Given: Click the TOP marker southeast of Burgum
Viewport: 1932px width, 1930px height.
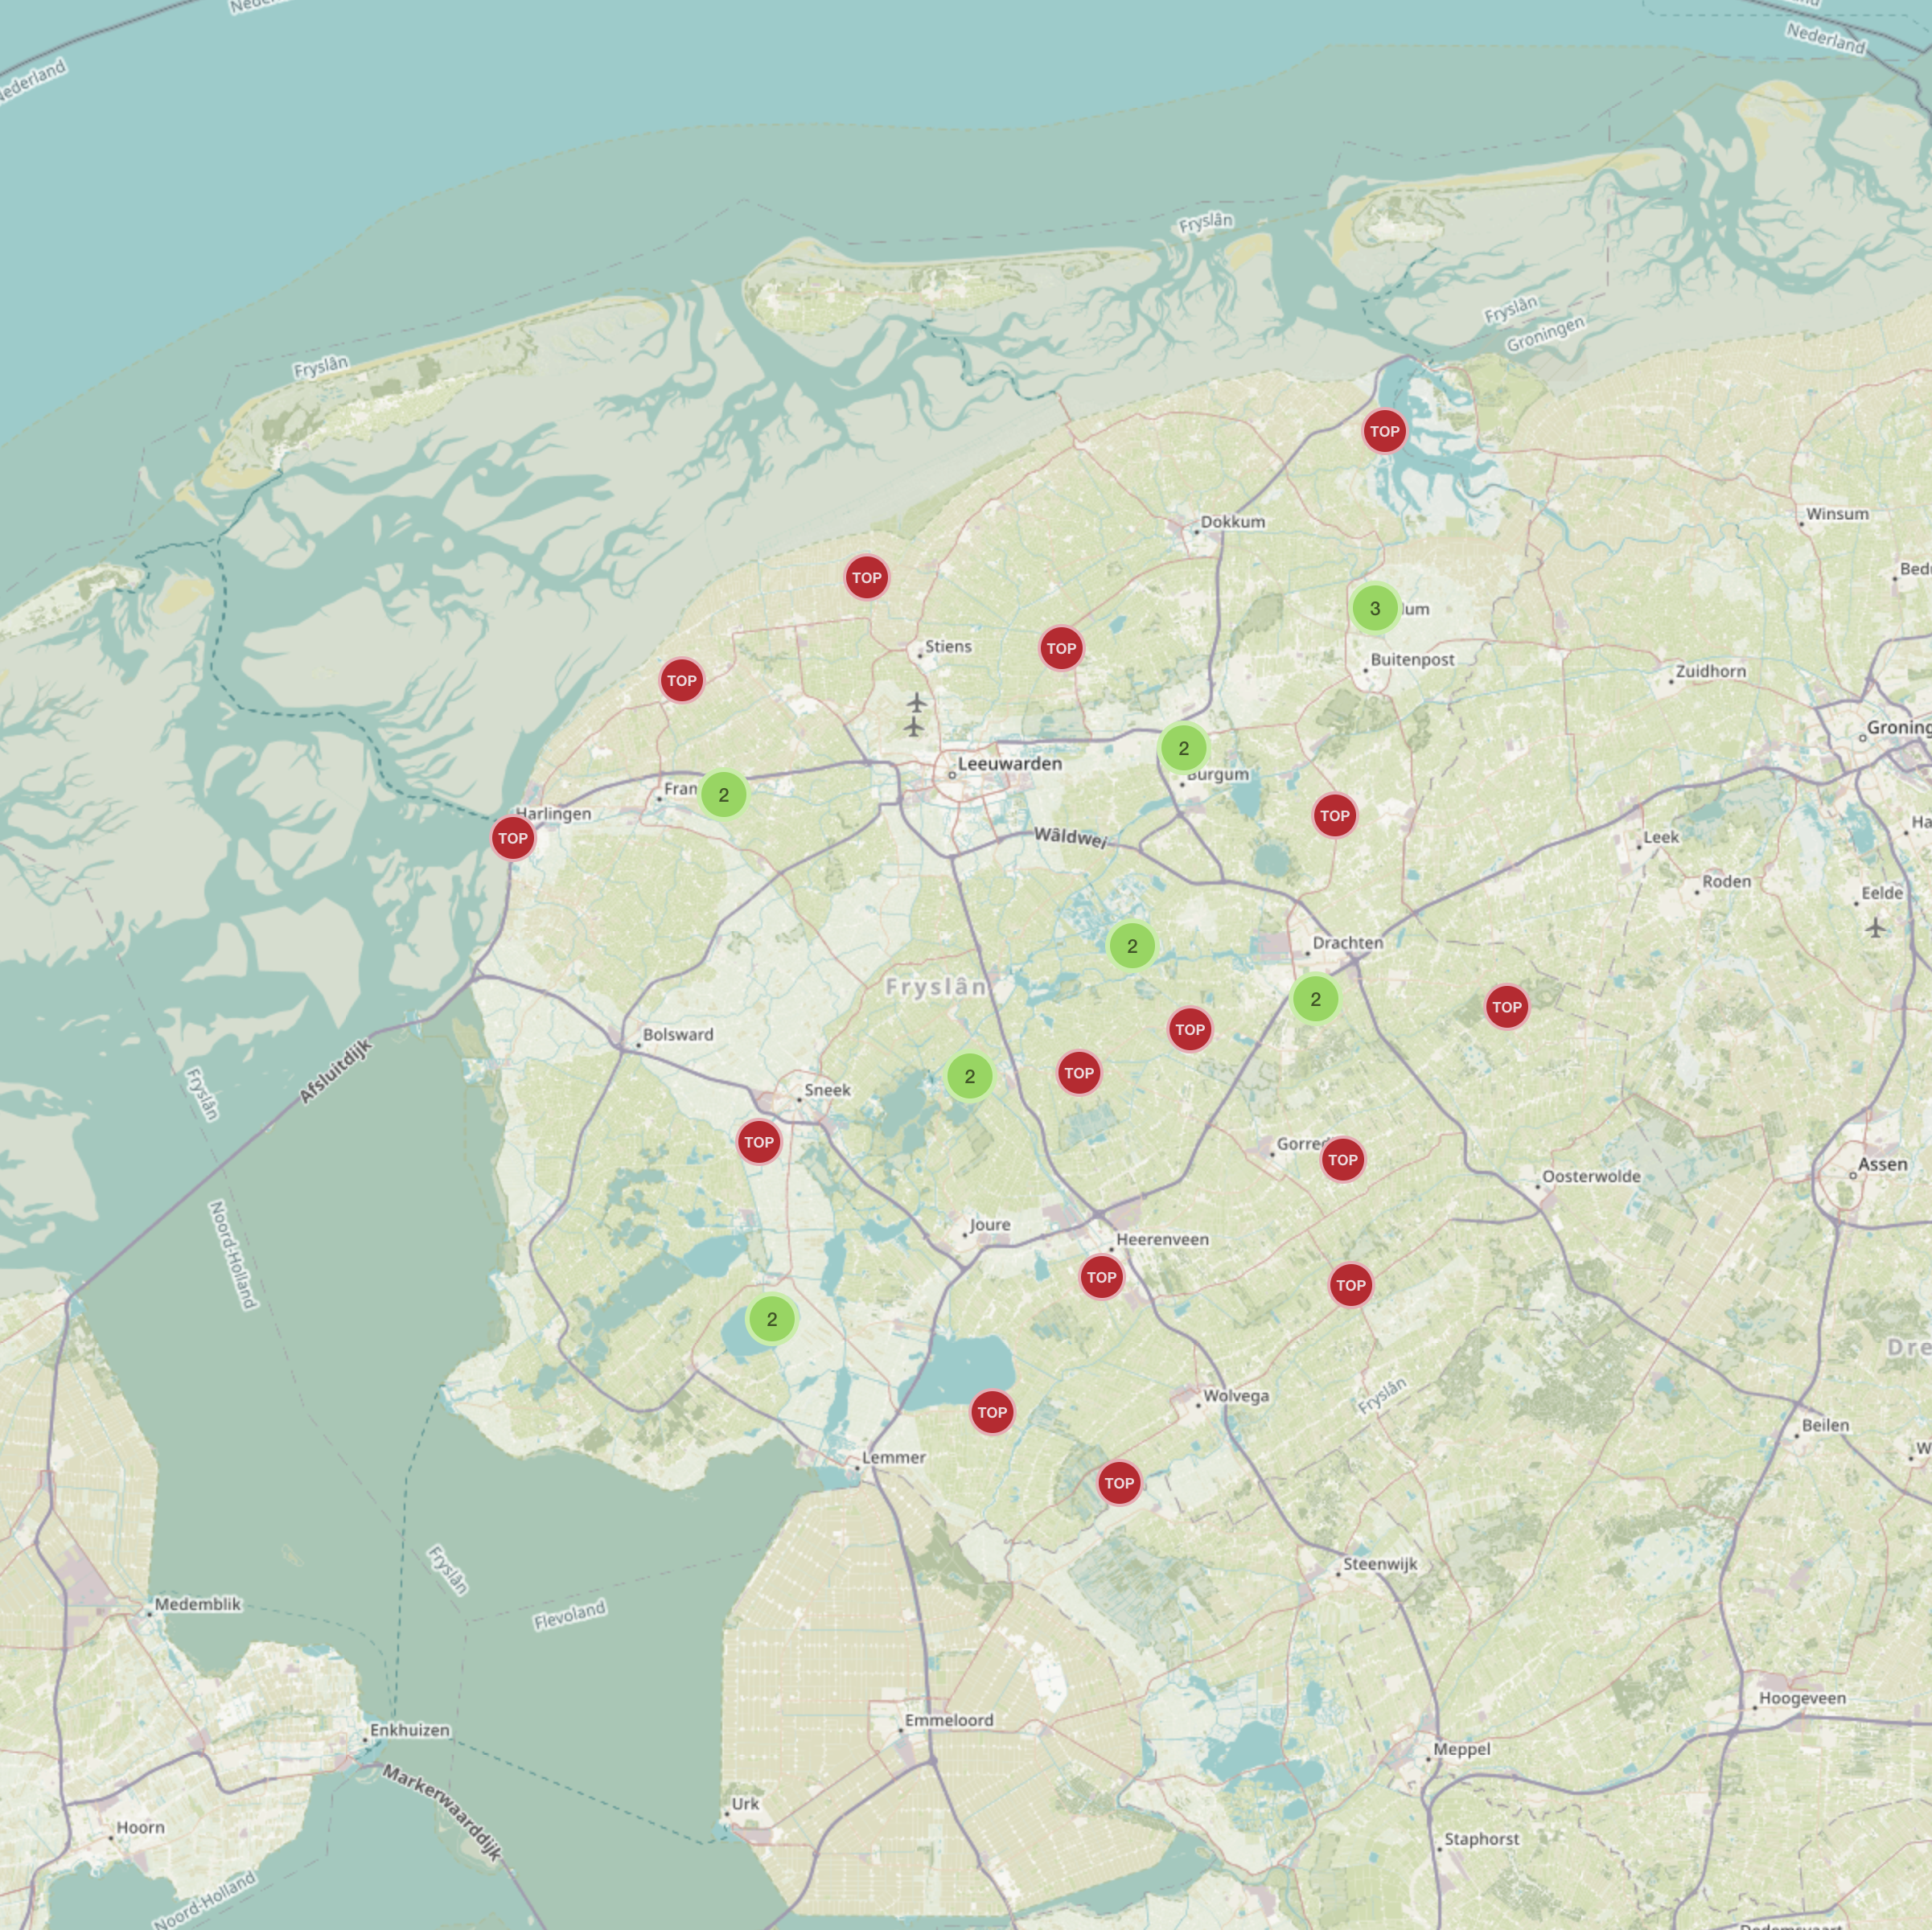Looking at the screenshot, I should coord(1334,816).
